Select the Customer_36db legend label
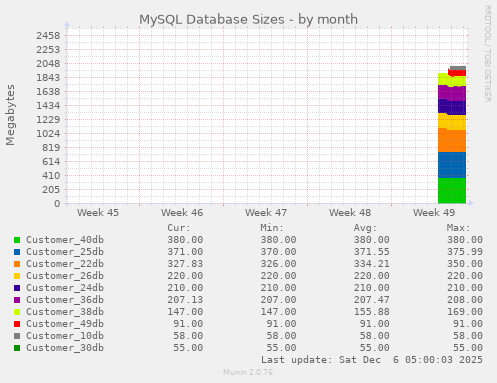 [65, 300]
